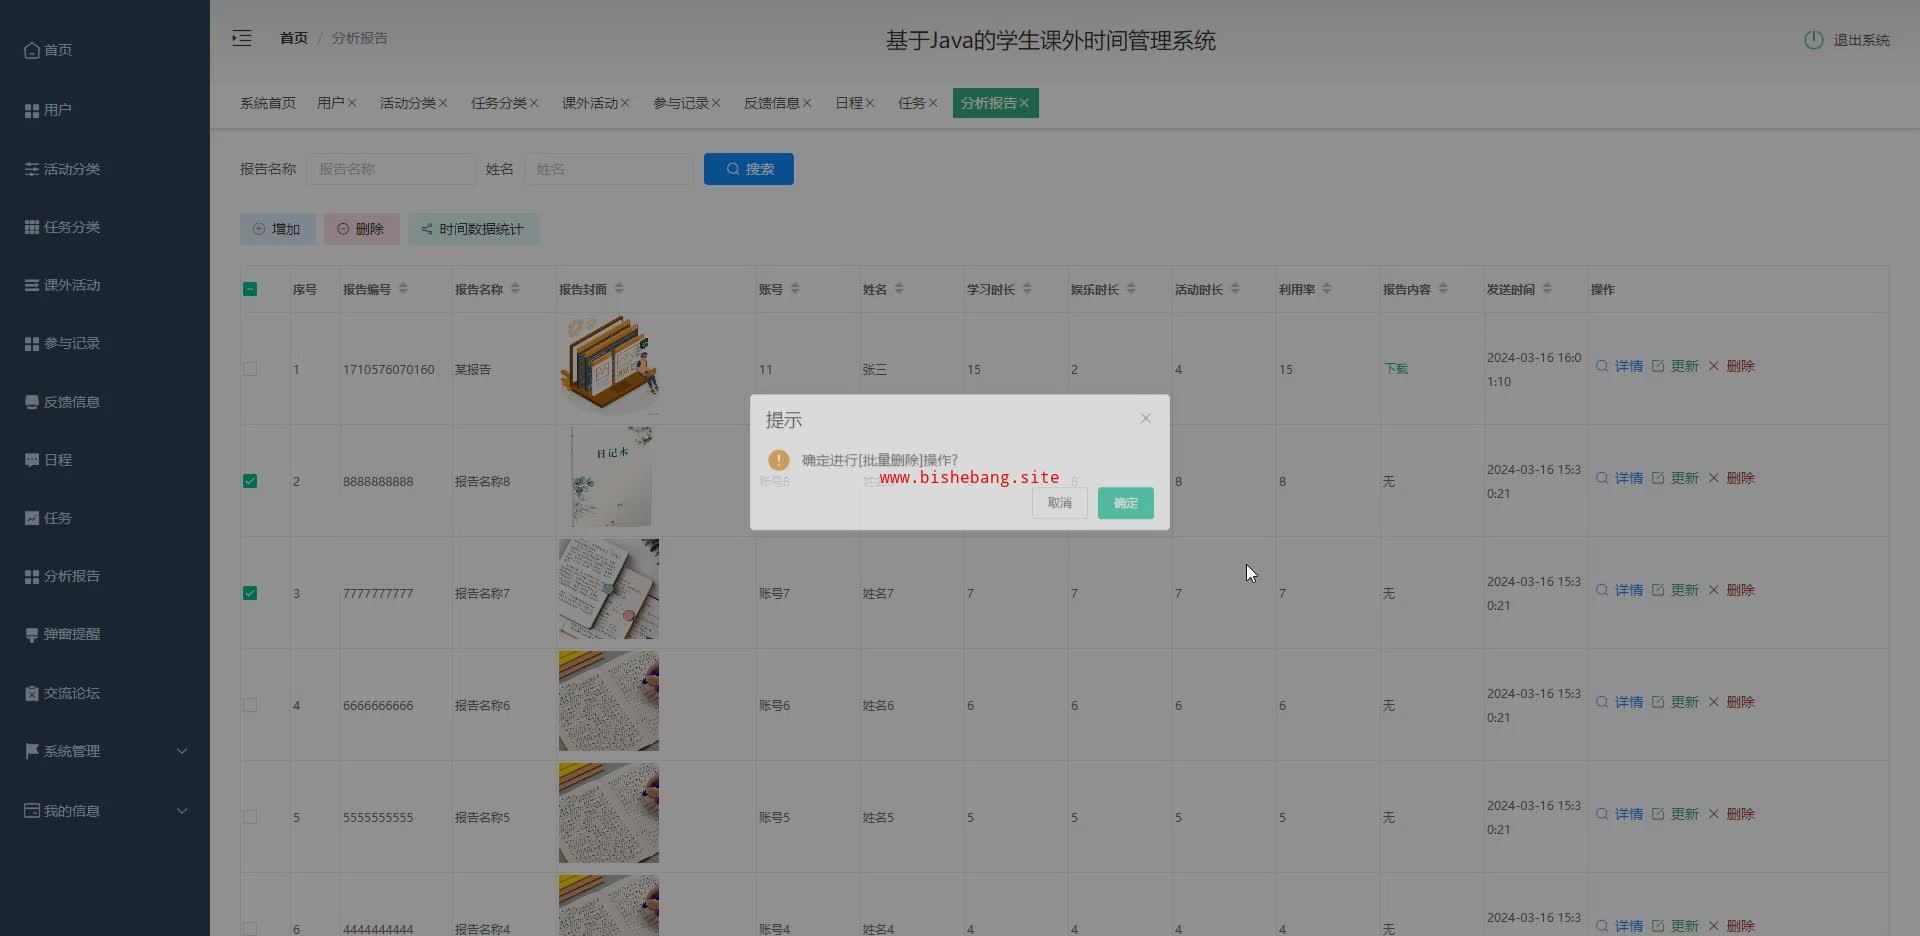Check the row 5 报告名称5 checkbox
Screen dimensions: 1920x936
(x=250, y=817)
